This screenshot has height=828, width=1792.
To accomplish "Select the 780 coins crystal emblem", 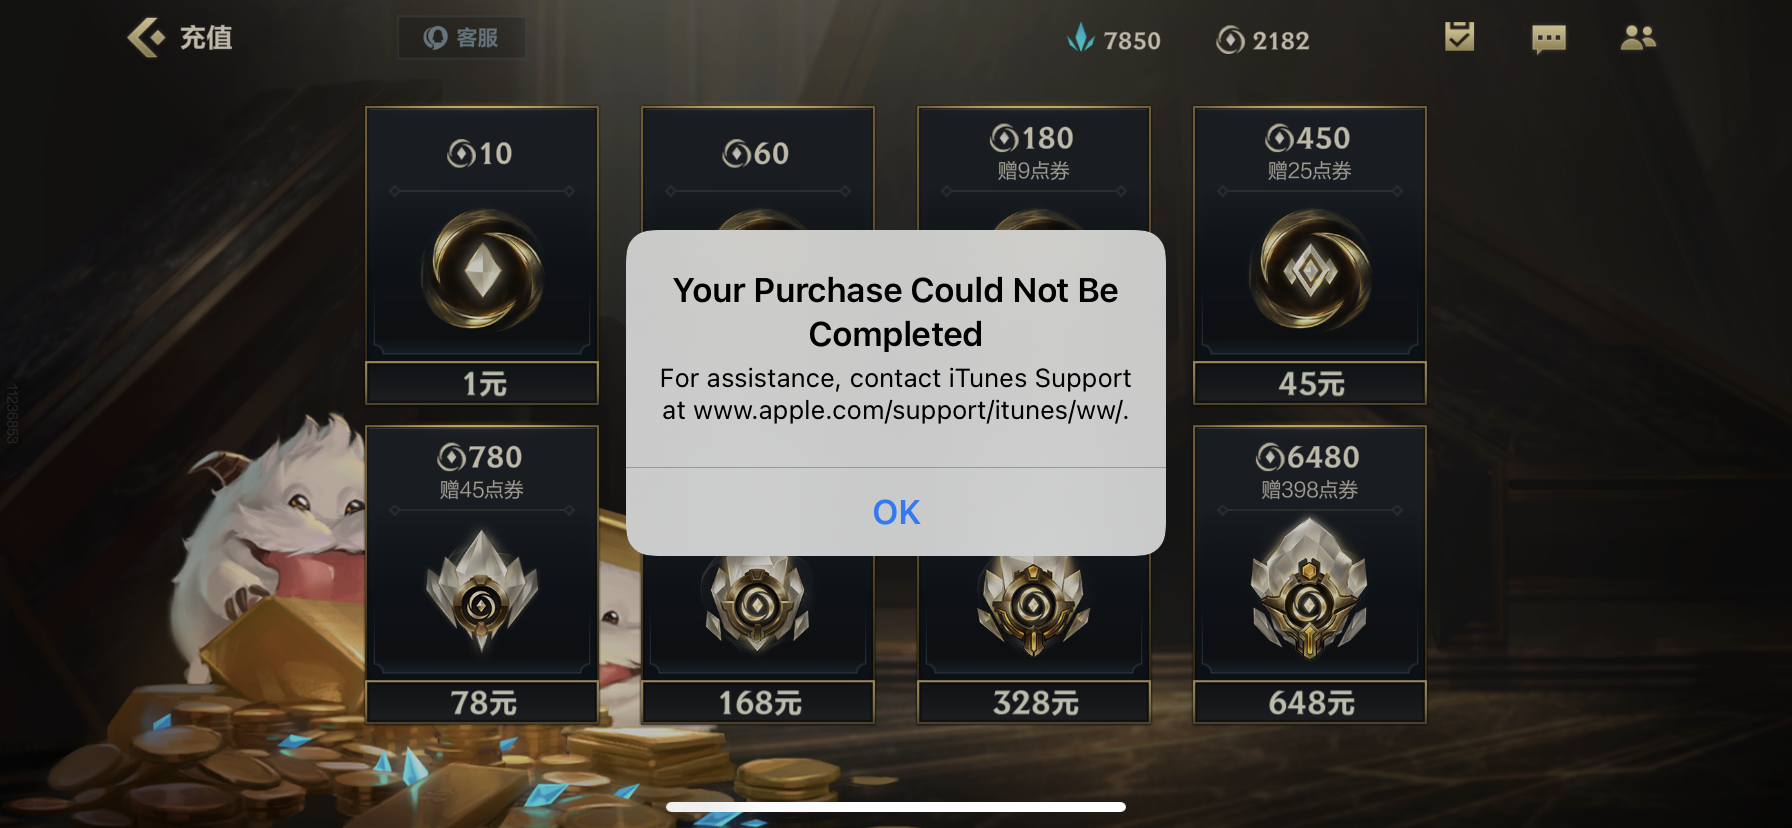I will tap(482, 590).
